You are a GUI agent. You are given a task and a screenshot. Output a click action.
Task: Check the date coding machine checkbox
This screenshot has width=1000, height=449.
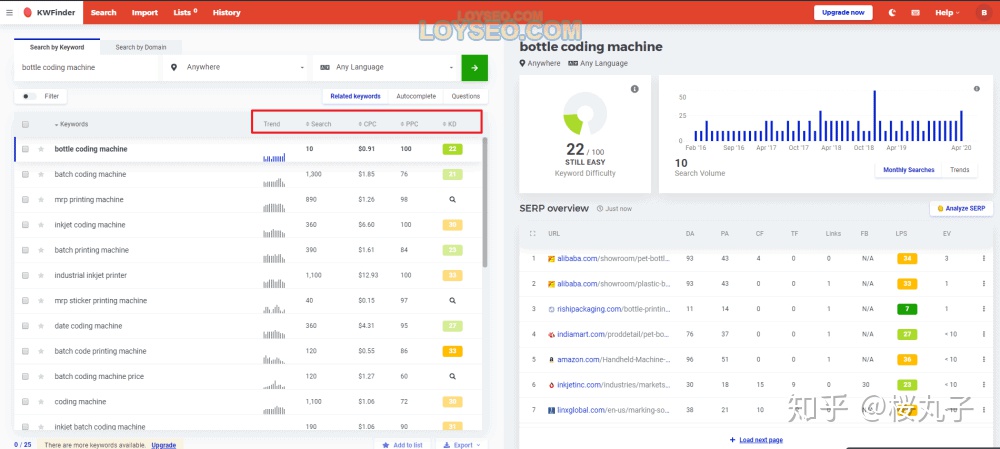click(x=26, y=326)
